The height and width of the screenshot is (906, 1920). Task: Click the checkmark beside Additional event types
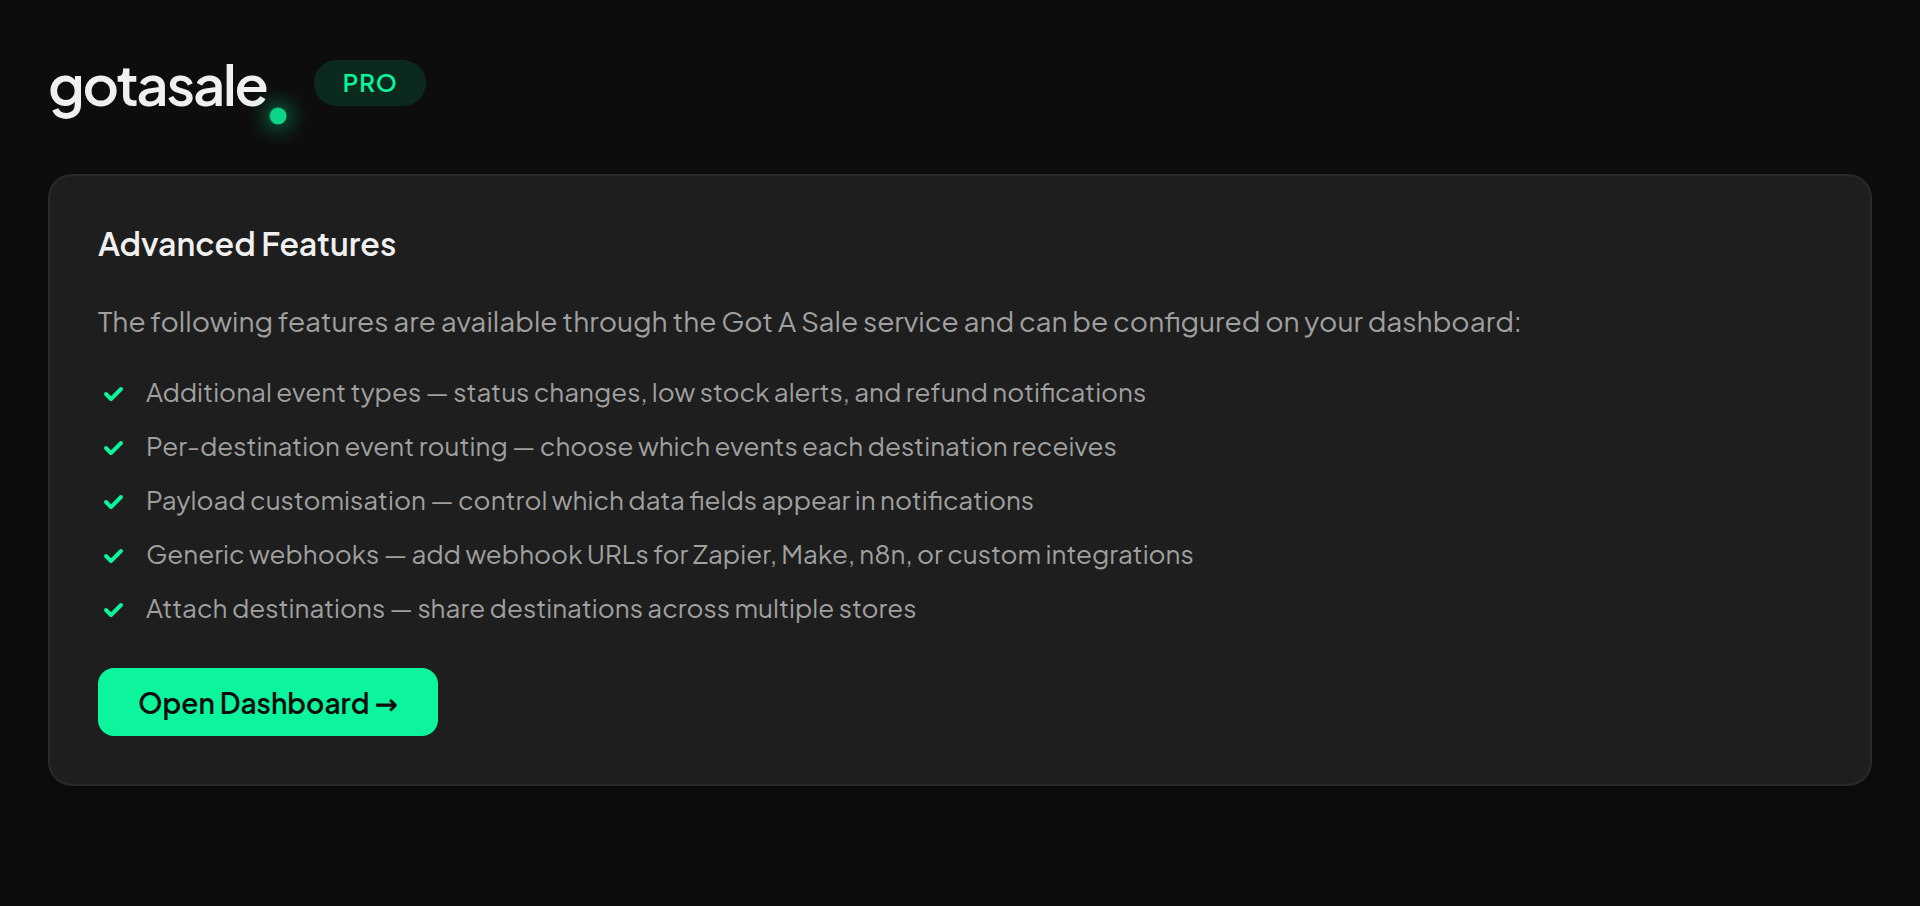pos(113,394)
